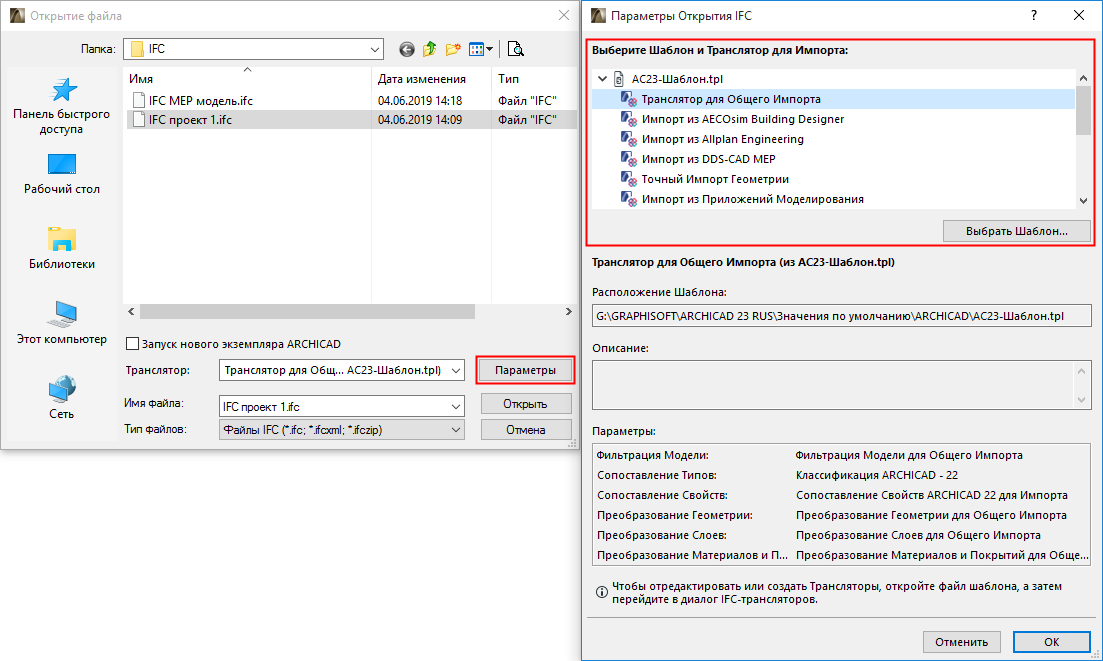Enable Запуск нового экземпляра ARCHICAD checkbox
Screen dimensions: 1103x661
pyautogui.click(x=132, y=344)
